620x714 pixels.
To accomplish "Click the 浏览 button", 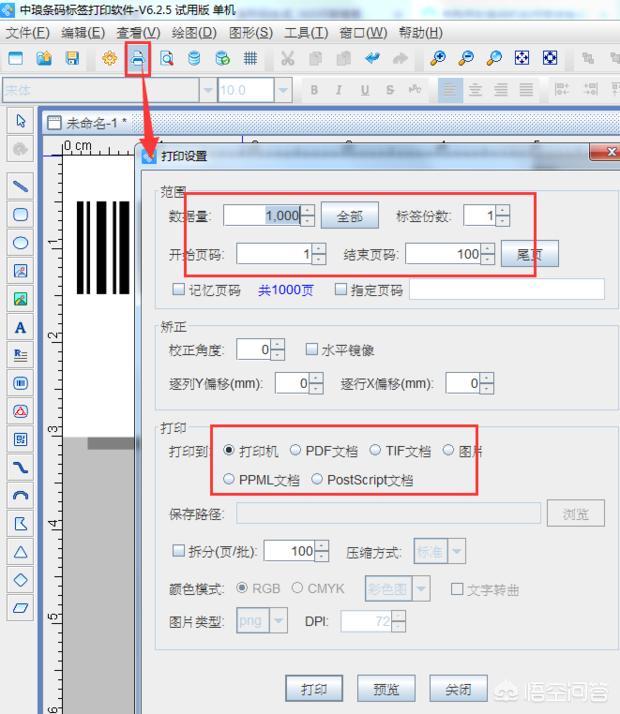I will tap(576, 514).
